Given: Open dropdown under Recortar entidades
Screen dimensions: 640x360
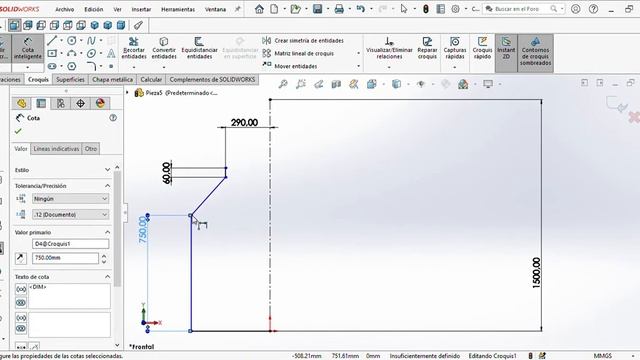Looking at the screenshot, I should [134, 67].
